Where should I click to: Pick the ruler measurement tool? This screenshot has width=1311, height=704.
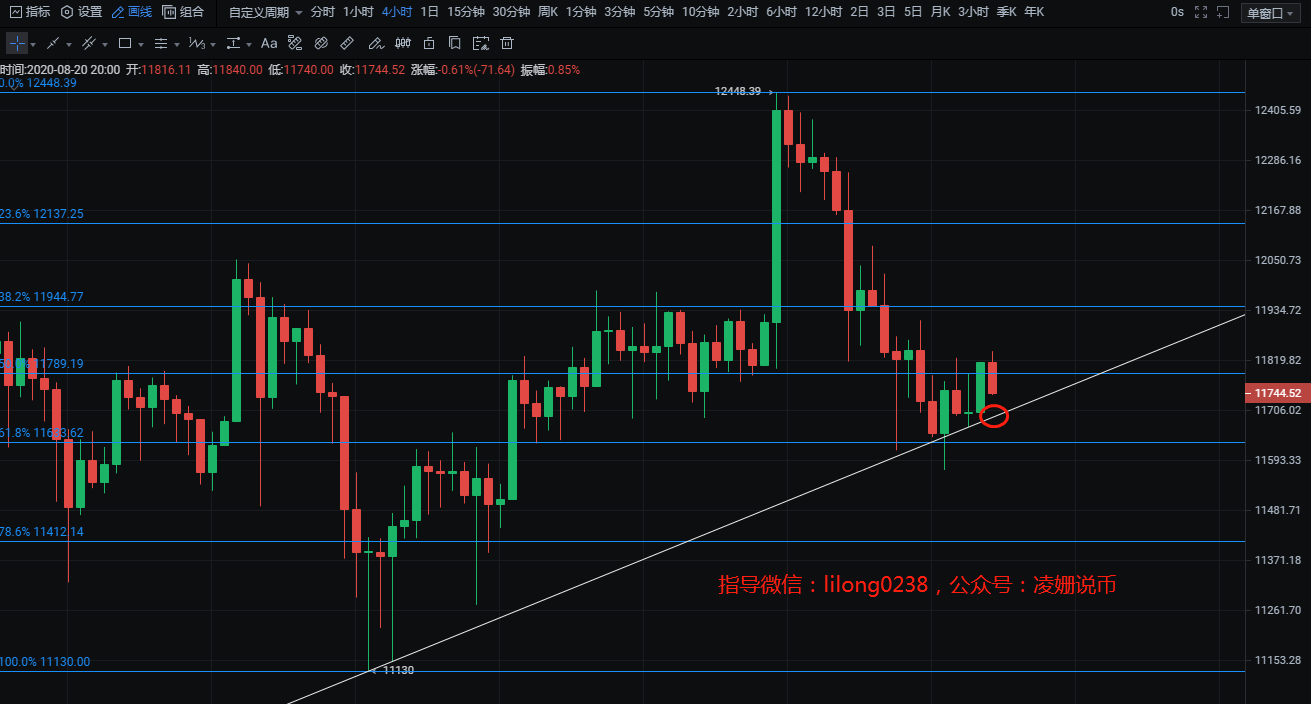(347, 44)
